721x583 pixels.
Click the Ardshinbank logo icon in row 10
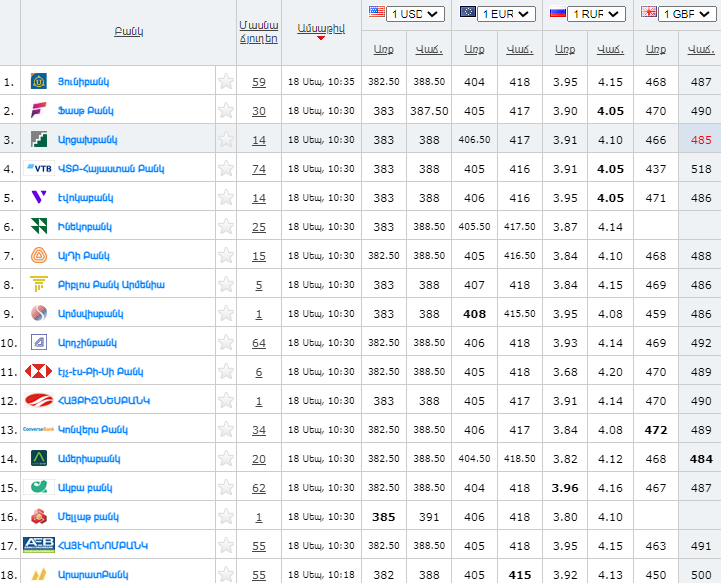coord(39,342)
